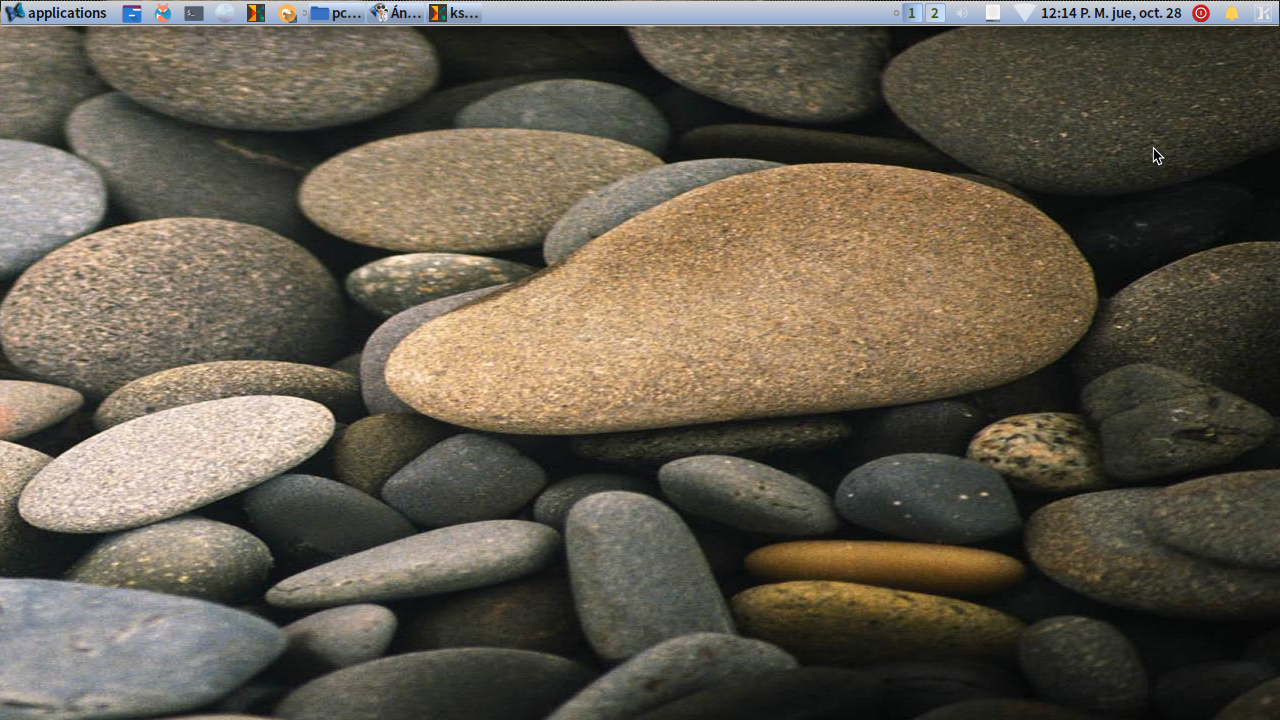Click the red power button icon
Viewport: 1280px width, 720px height.
tap(1201, 13)
